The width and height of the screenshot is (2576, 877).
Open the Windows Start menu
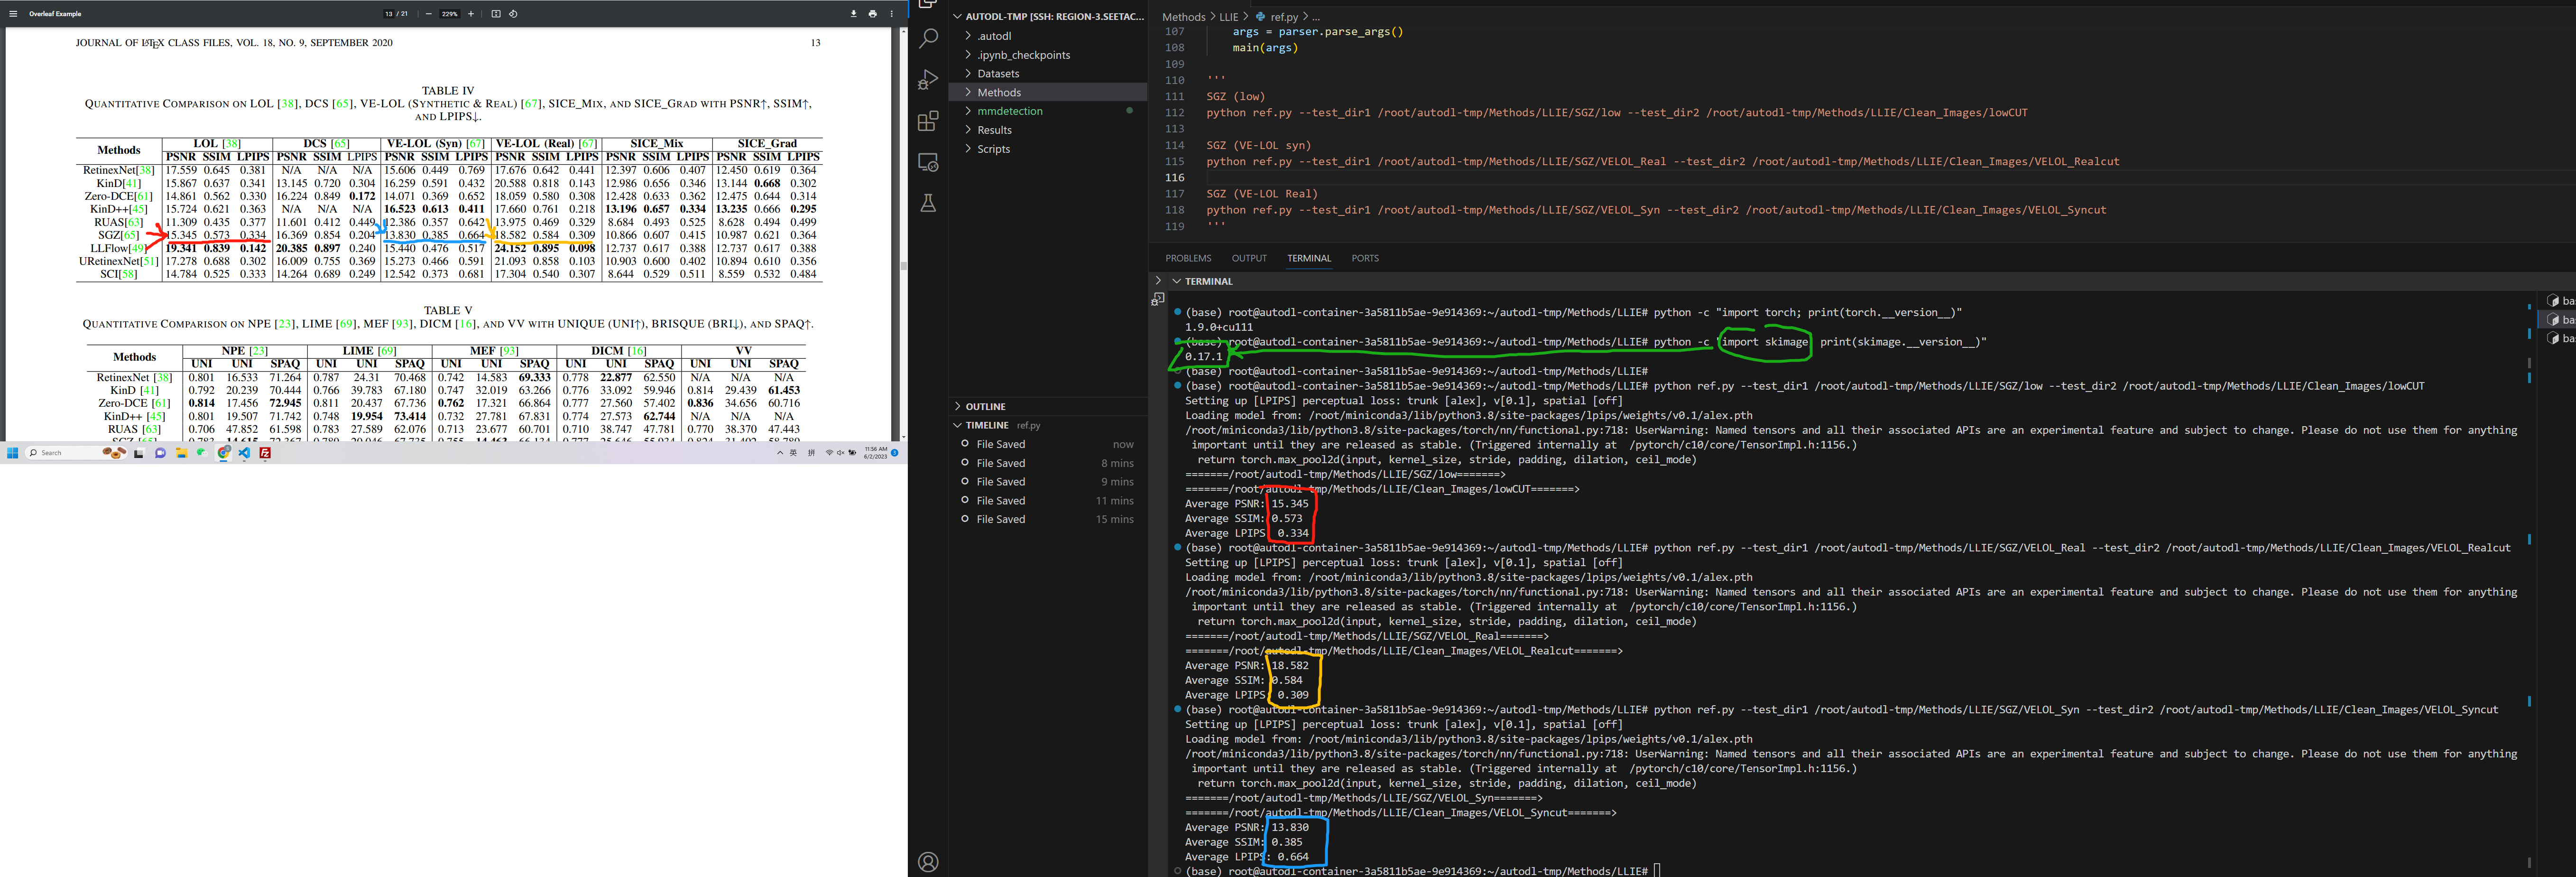point(12,453)
